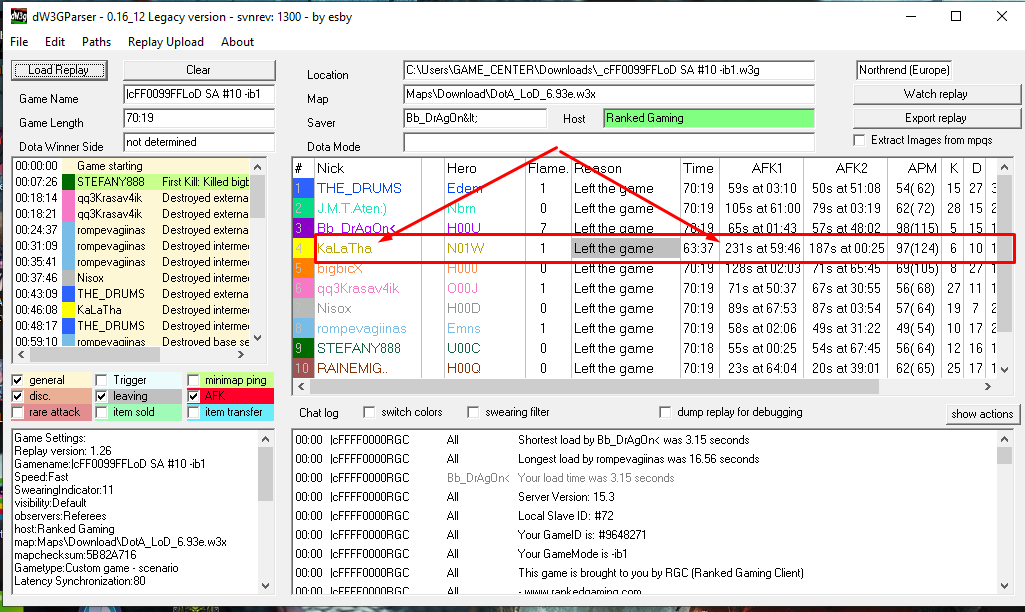Screen dimensions: 1025x612
Task: Click the Saver field
Action: point(475,118)
